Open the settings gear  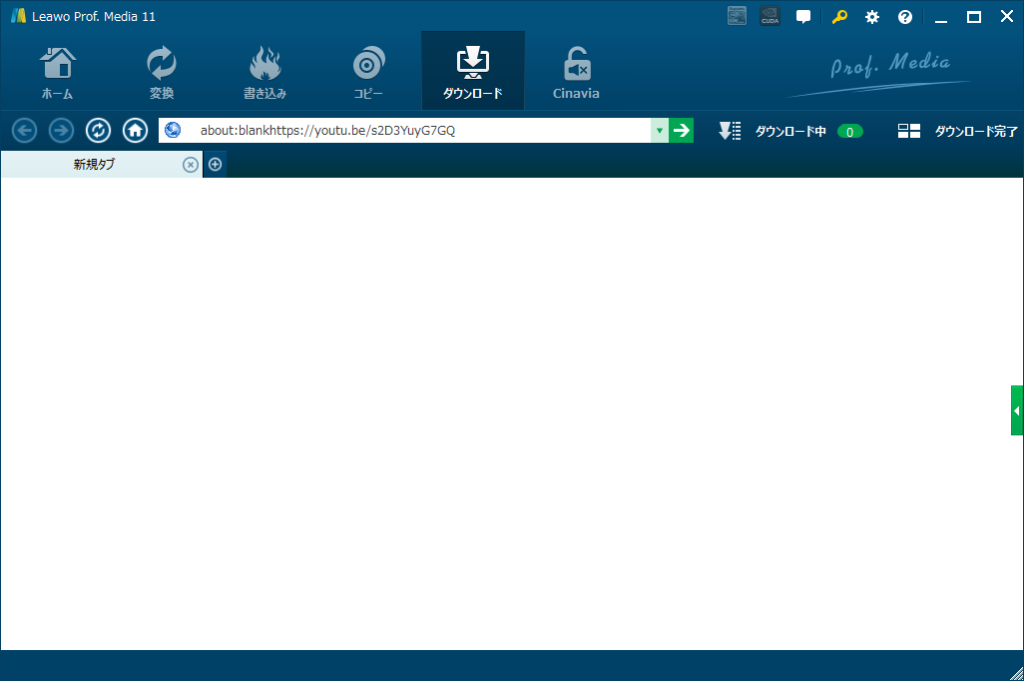click(872, 17)
